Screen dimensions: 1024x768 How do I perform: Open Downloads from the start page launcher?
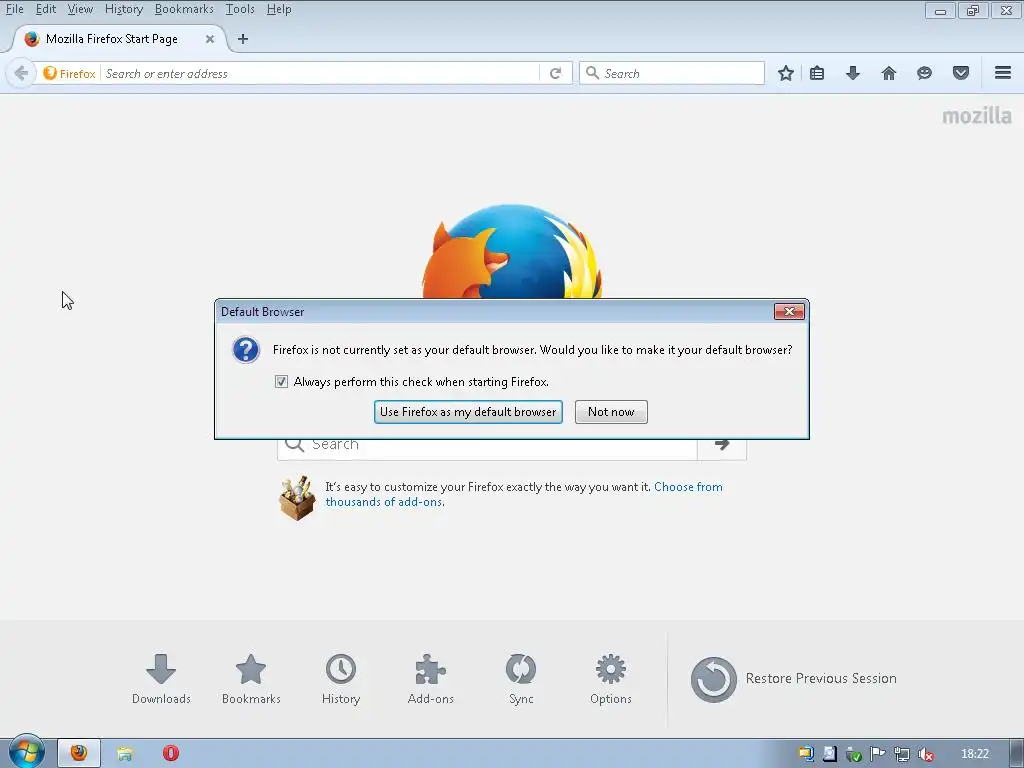click(161, 679)
